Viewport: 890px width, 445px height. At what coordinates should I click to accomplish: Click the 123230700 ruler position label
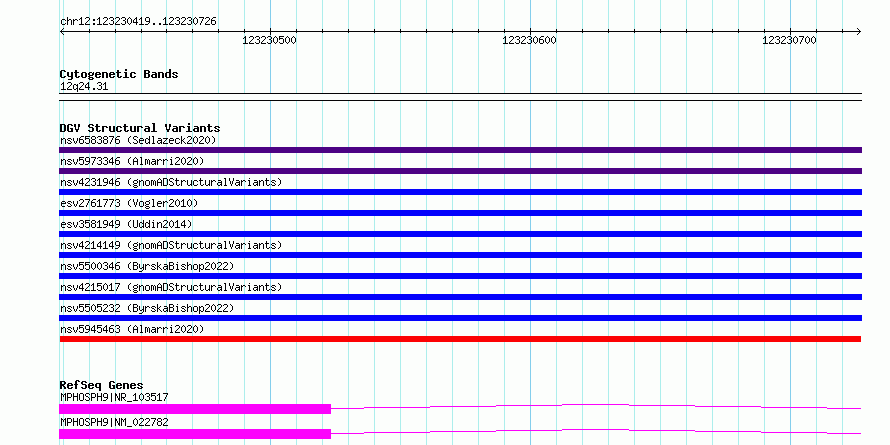(x=790, y=40)
